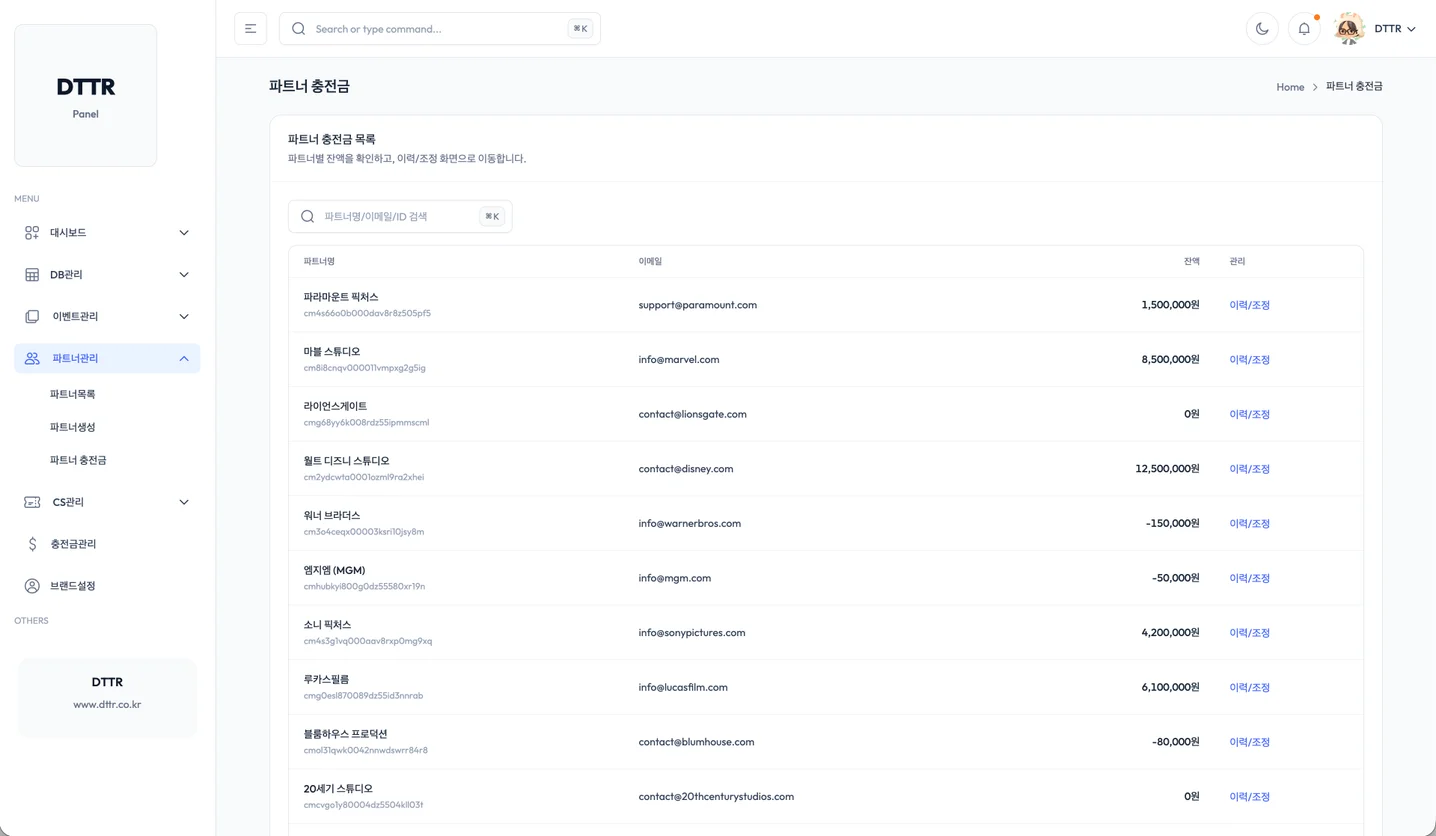
Task: Open the 대시보드 menu item
Action: [x=107, y=233]
